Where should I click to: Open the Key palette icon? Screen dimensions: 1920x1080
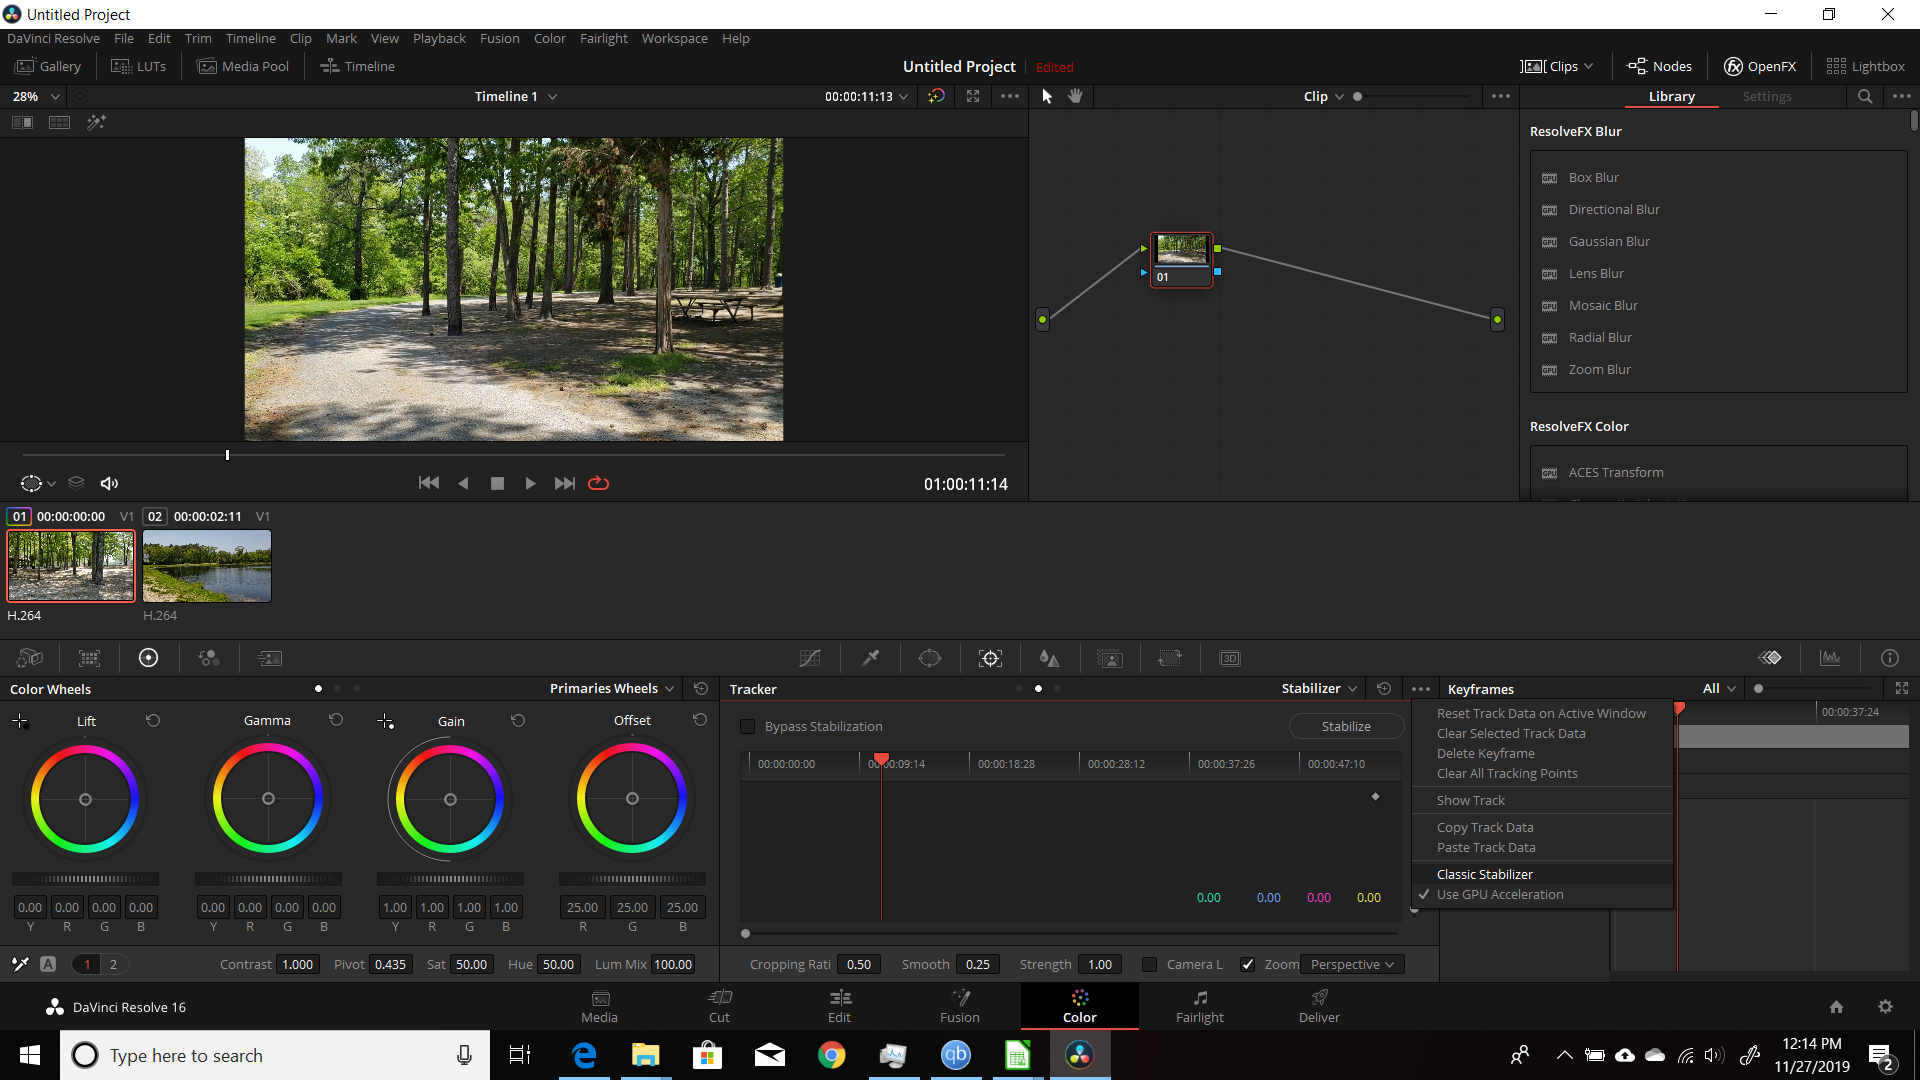click(1110, 658)
